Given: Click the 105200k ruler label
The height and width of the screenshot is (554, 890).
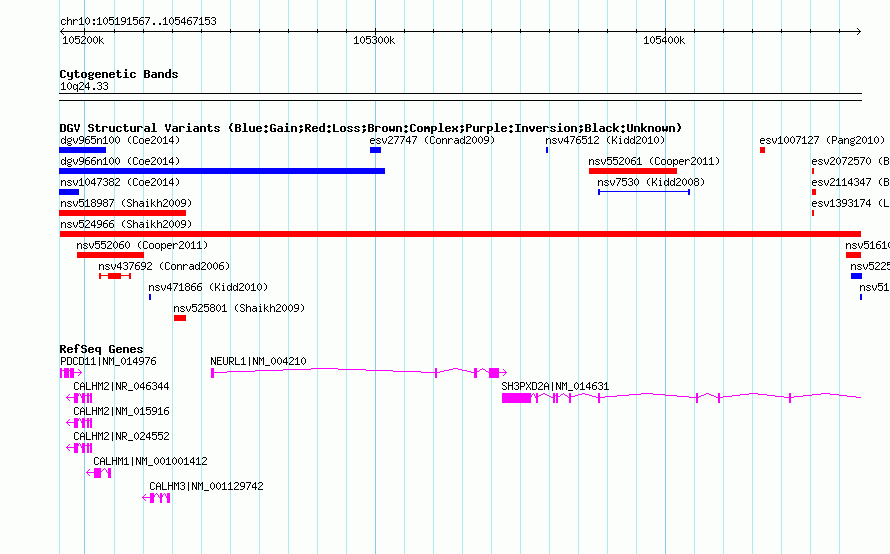Looking at the screenshot, I should click(x=83, y=40).
